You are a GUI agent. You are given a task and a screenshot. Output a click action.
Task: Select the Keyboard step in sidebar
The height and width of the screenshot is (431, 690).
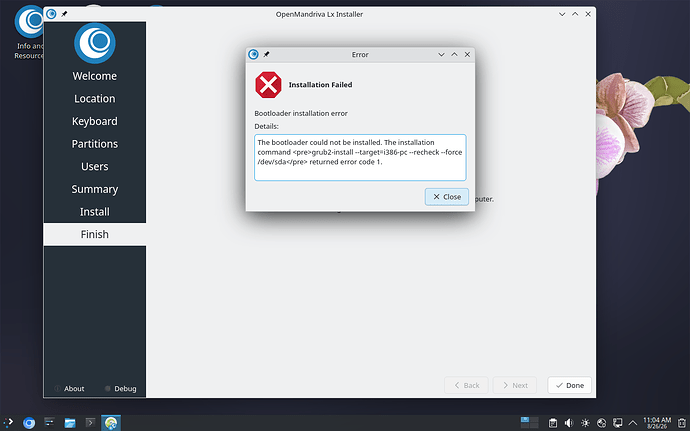(x=95, y=121)
